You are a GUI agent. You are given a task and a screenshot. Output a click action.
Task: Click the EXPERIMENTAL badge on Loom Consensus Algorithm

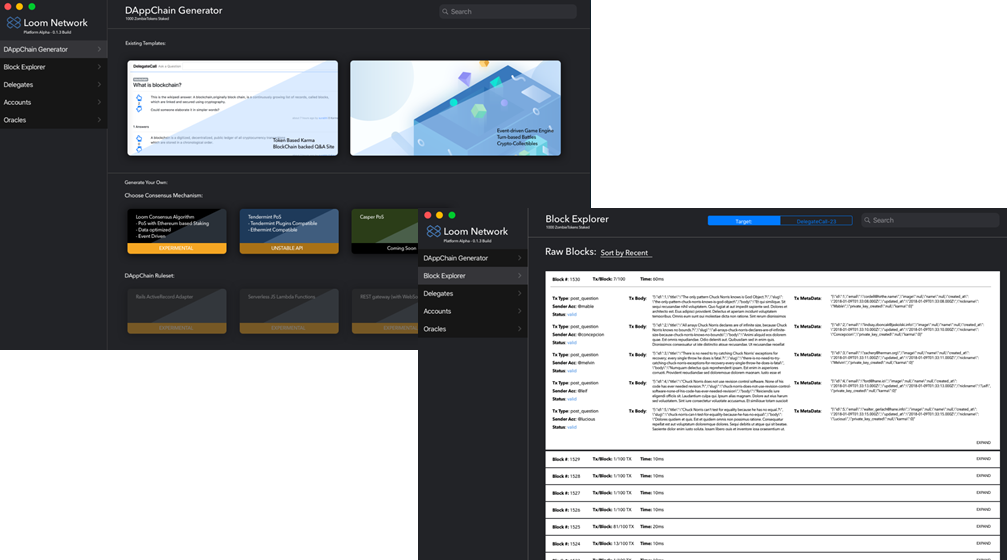click(x=177, y=248)
